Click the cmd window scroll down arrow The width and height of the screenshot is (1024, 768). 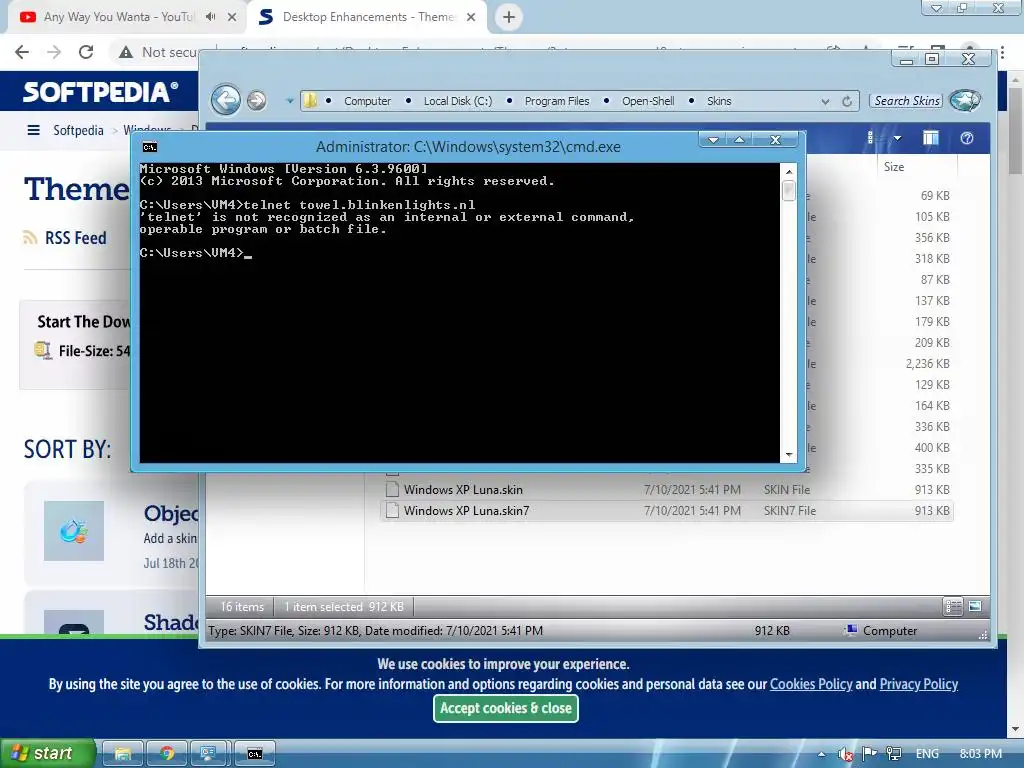click(x=789, y=455)
